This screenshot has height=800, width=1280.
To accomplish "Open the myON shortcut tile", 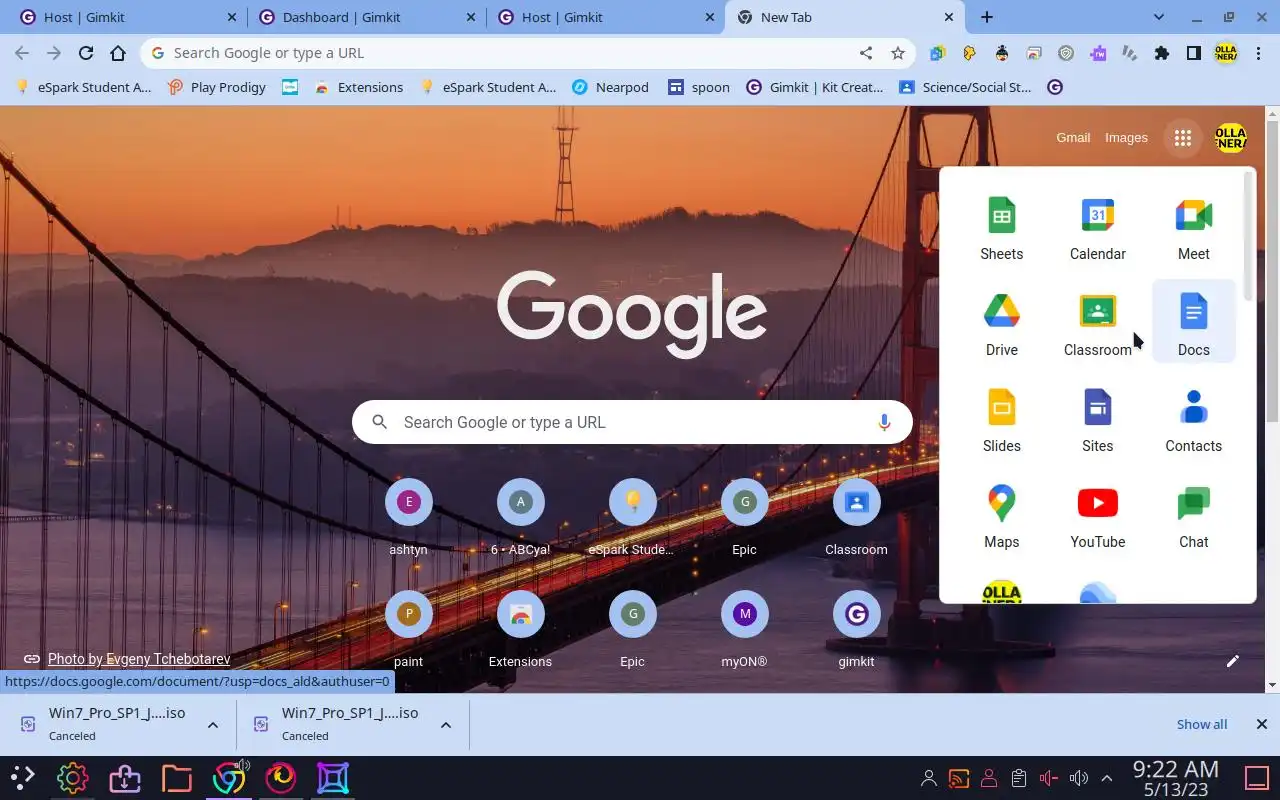I will pos(744,630).
